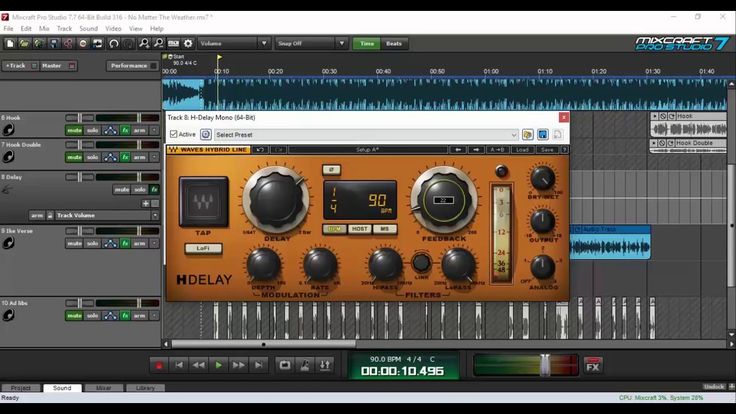
Task: Arm the 9 Ike Verse track
Action: point(139,244)
